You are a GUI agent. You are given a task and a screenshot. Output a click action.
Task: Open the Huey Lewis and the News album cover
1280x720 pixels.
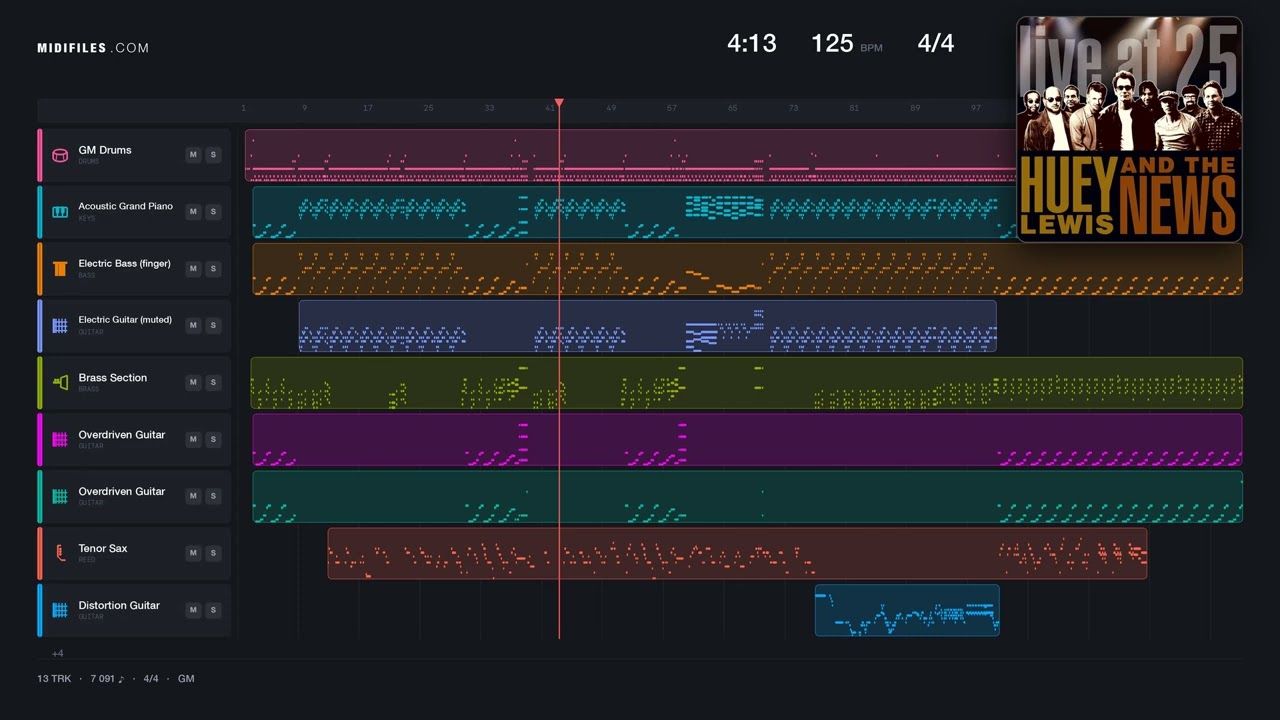[x=1129, y=129]
